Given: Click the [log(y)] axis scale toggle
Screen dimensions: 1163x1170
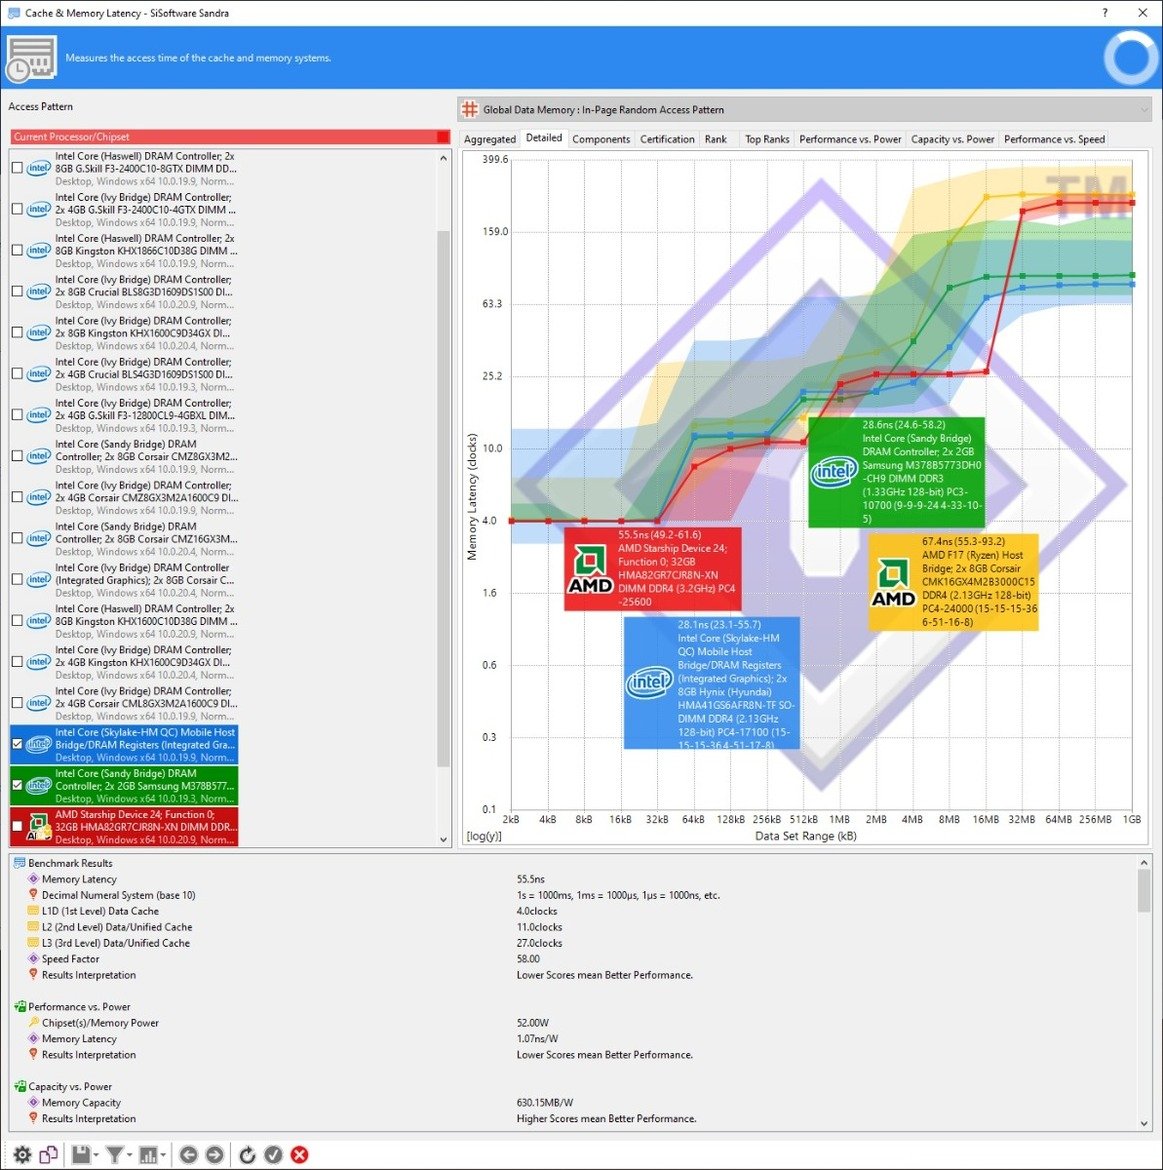Looking at the screenshot, I should point(483,836).
